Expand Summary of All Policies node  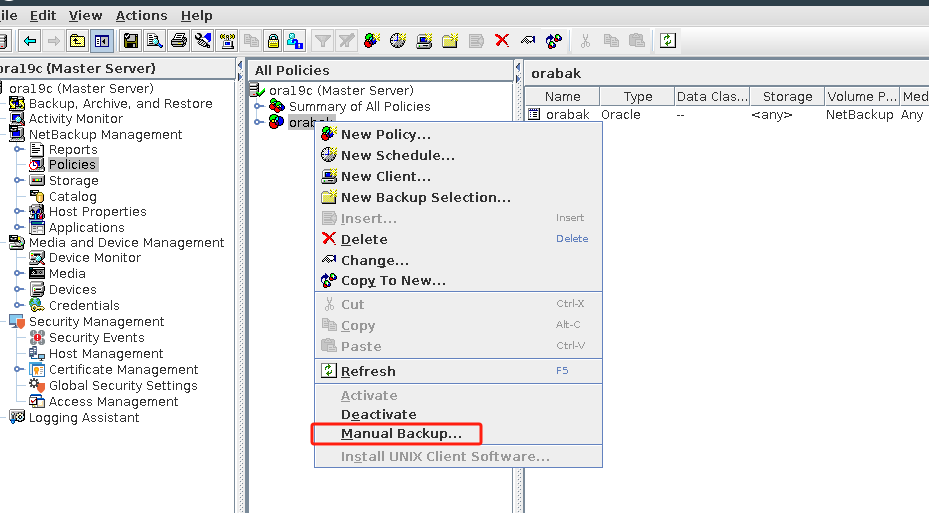tap(259, 106)
